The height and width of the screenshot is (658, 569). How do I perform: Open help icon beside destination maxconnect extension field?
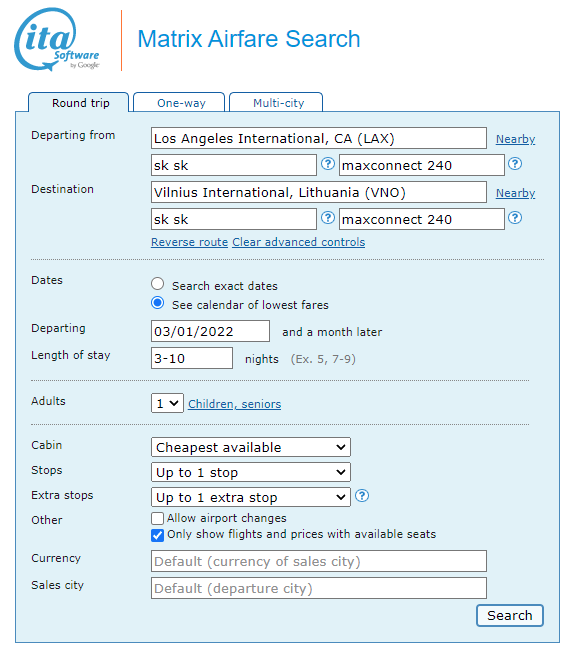click(x=515, y=218)
